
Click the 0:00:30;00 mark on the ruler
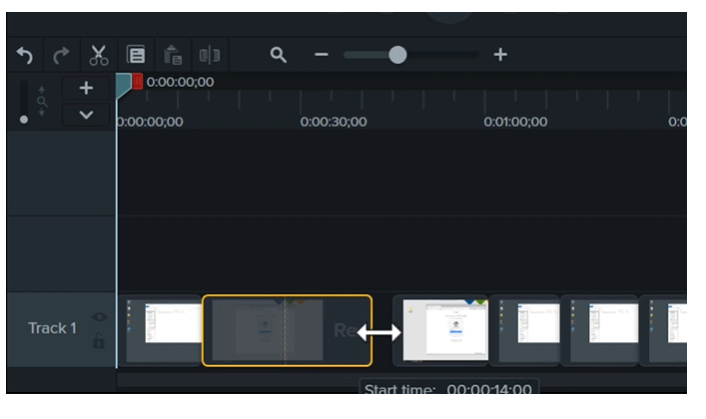(333, 122)
